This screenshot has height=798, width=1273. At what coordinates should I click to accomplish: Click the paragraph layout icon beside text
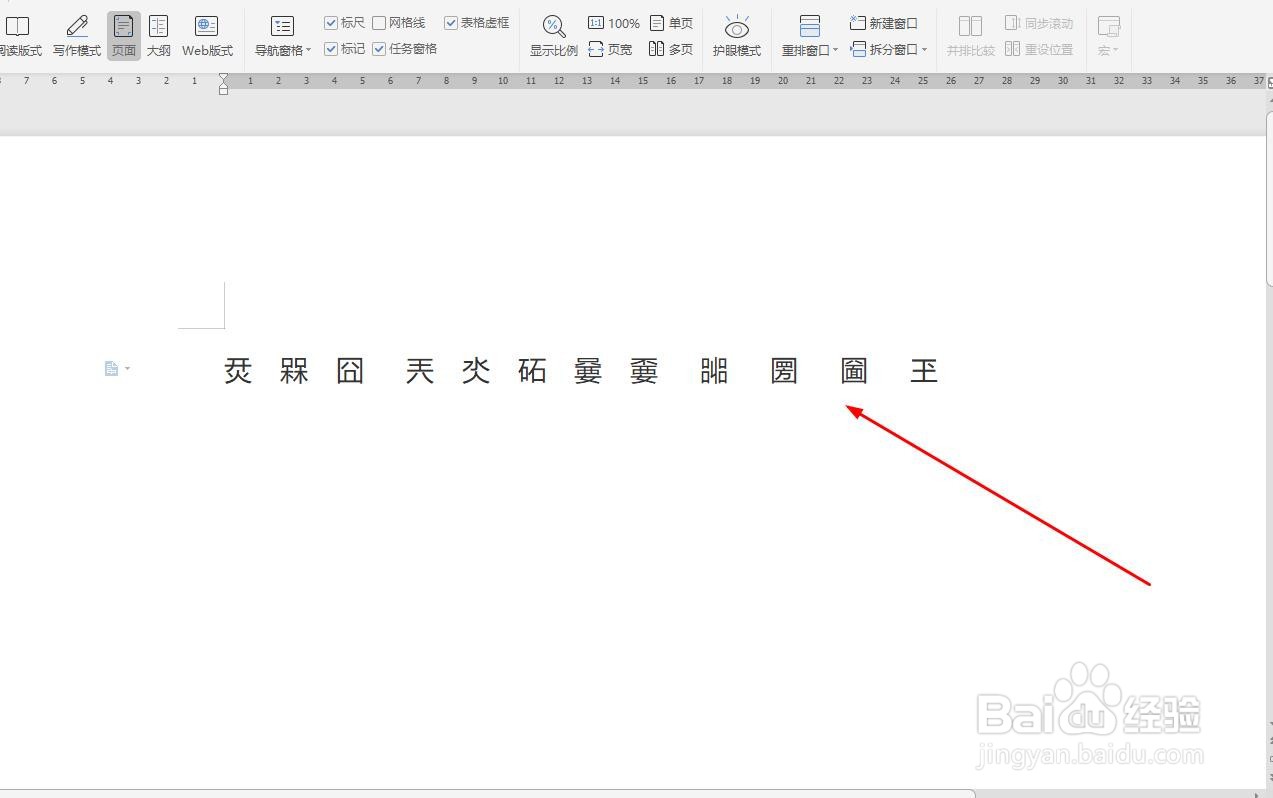[x=112, y=369]
